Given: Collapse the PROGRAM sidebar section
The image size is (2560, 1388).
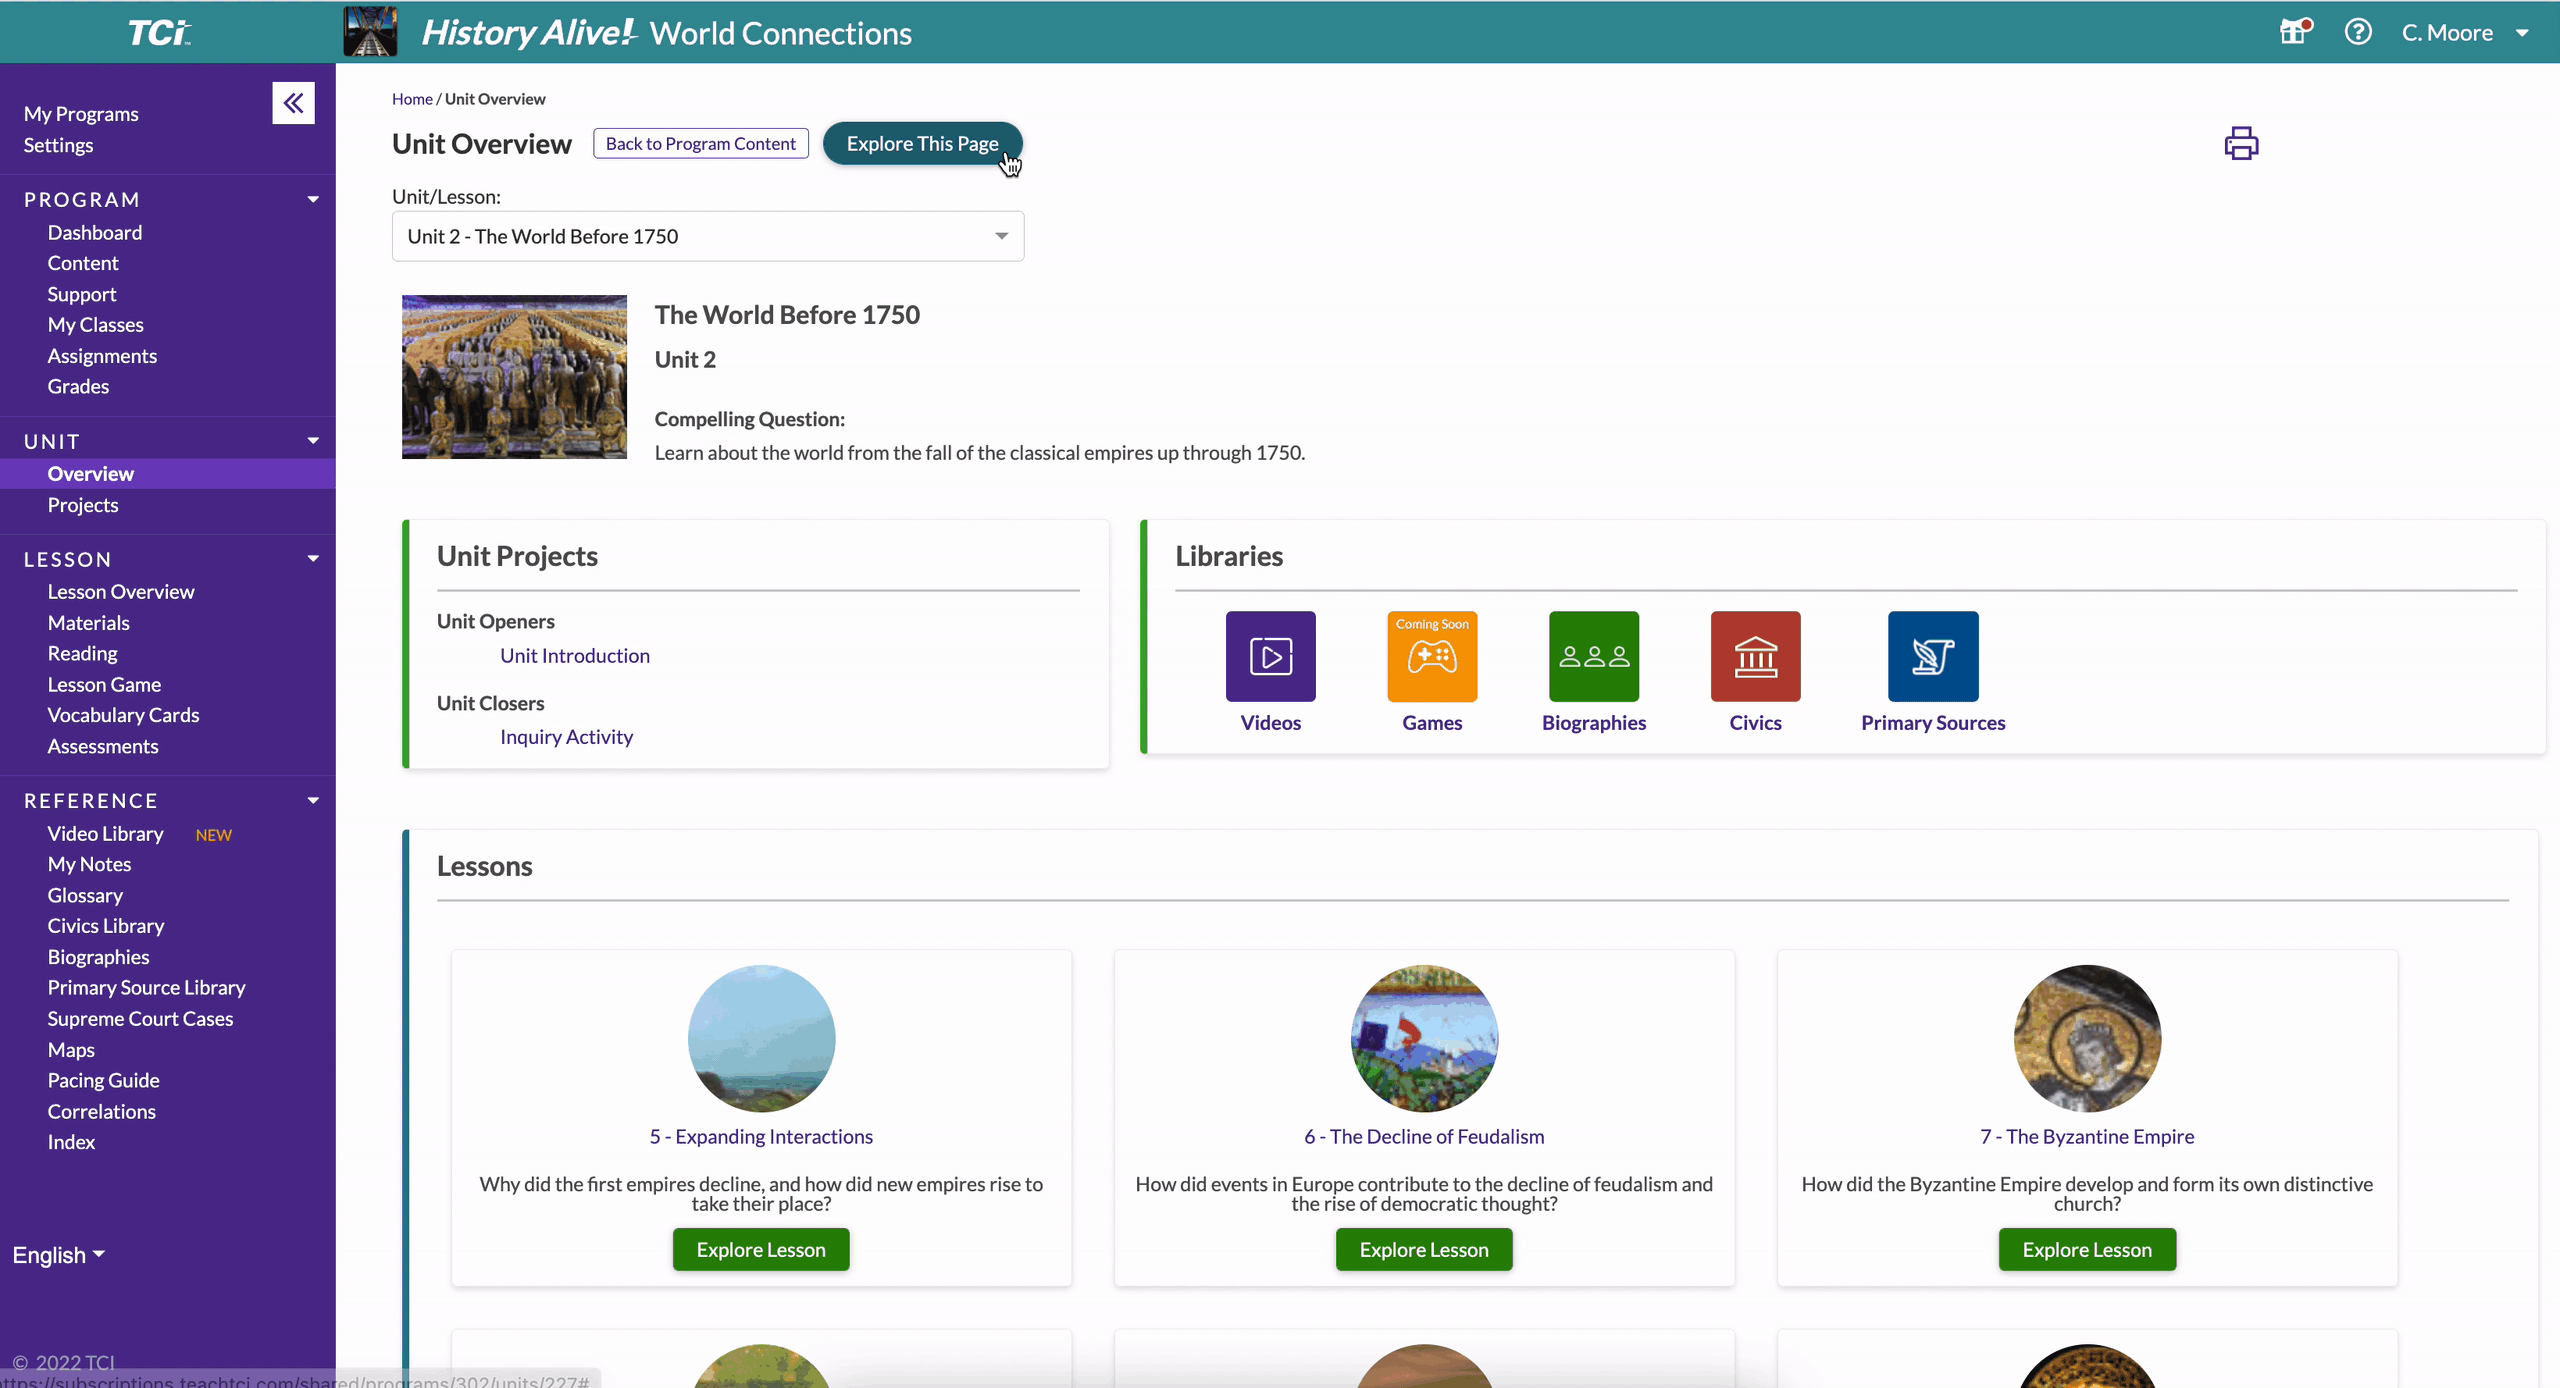Looking at the screenshot, I should point(313,199).
